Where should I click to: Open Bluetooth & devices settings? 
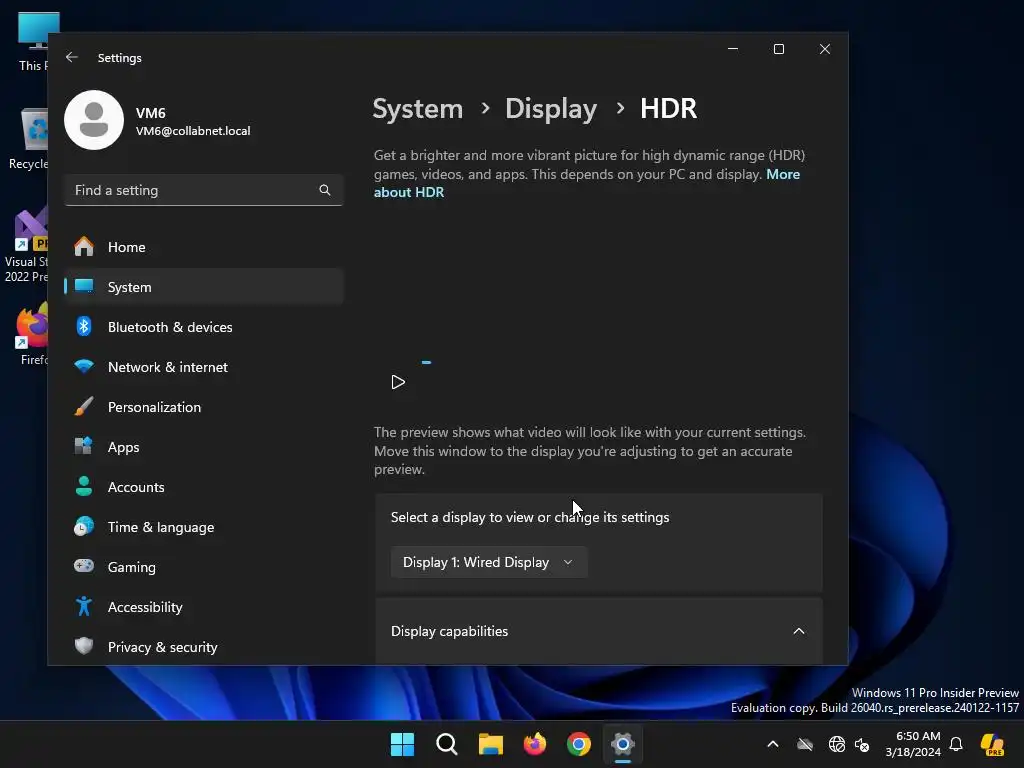(204, 327)
